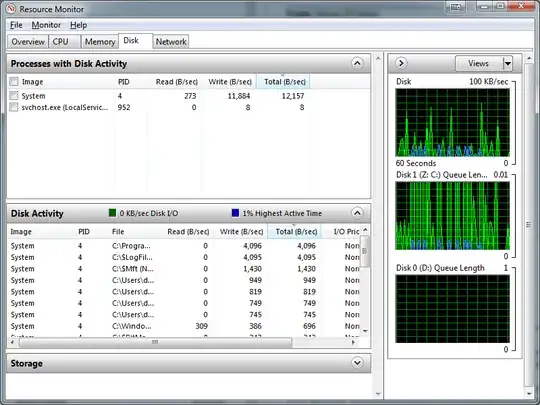Switch to the Network tab
This screenshot has height=405, width=540.
tap(171, 42)
